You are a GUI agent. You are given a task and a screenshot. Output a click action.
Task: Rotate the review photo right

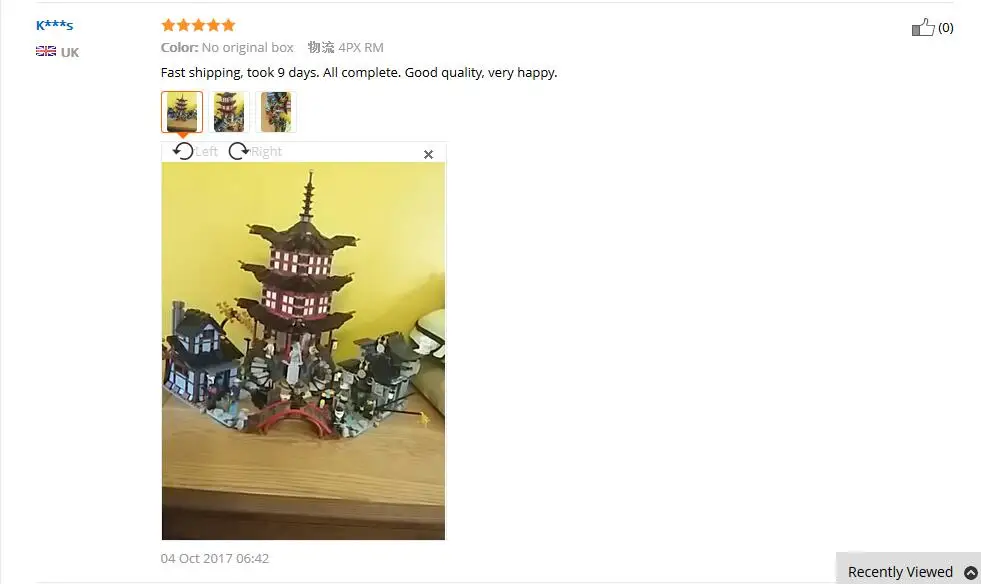coord(238,151)
